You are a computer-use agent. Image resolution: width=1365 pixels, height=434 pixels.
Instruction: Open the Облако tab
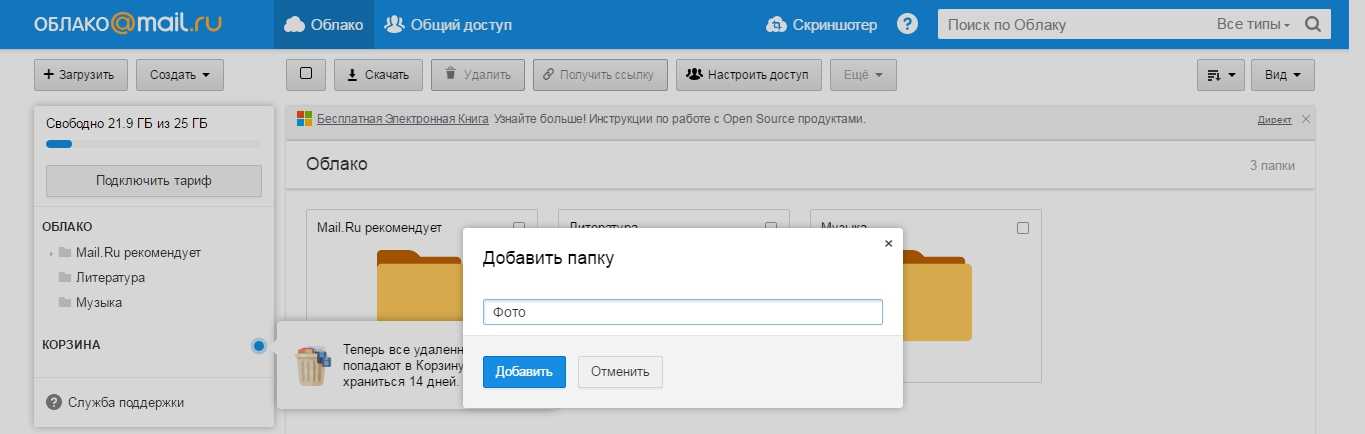324,24
